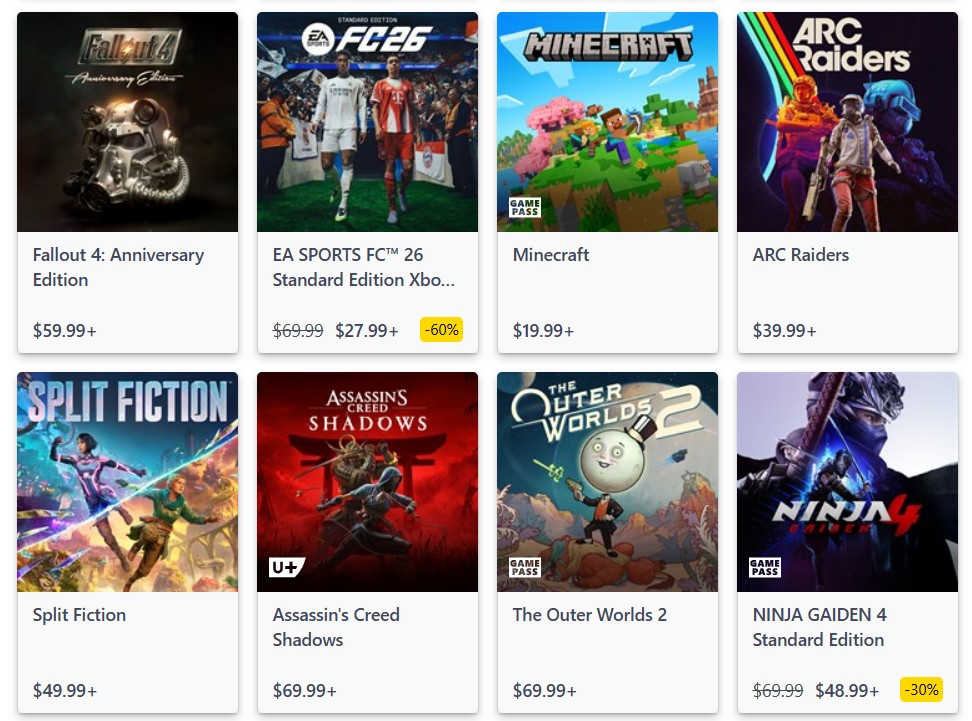Click the Game Pass badge on NINJA GAIDEN 4
972x721 pixels.
click(x=764, y=567)
